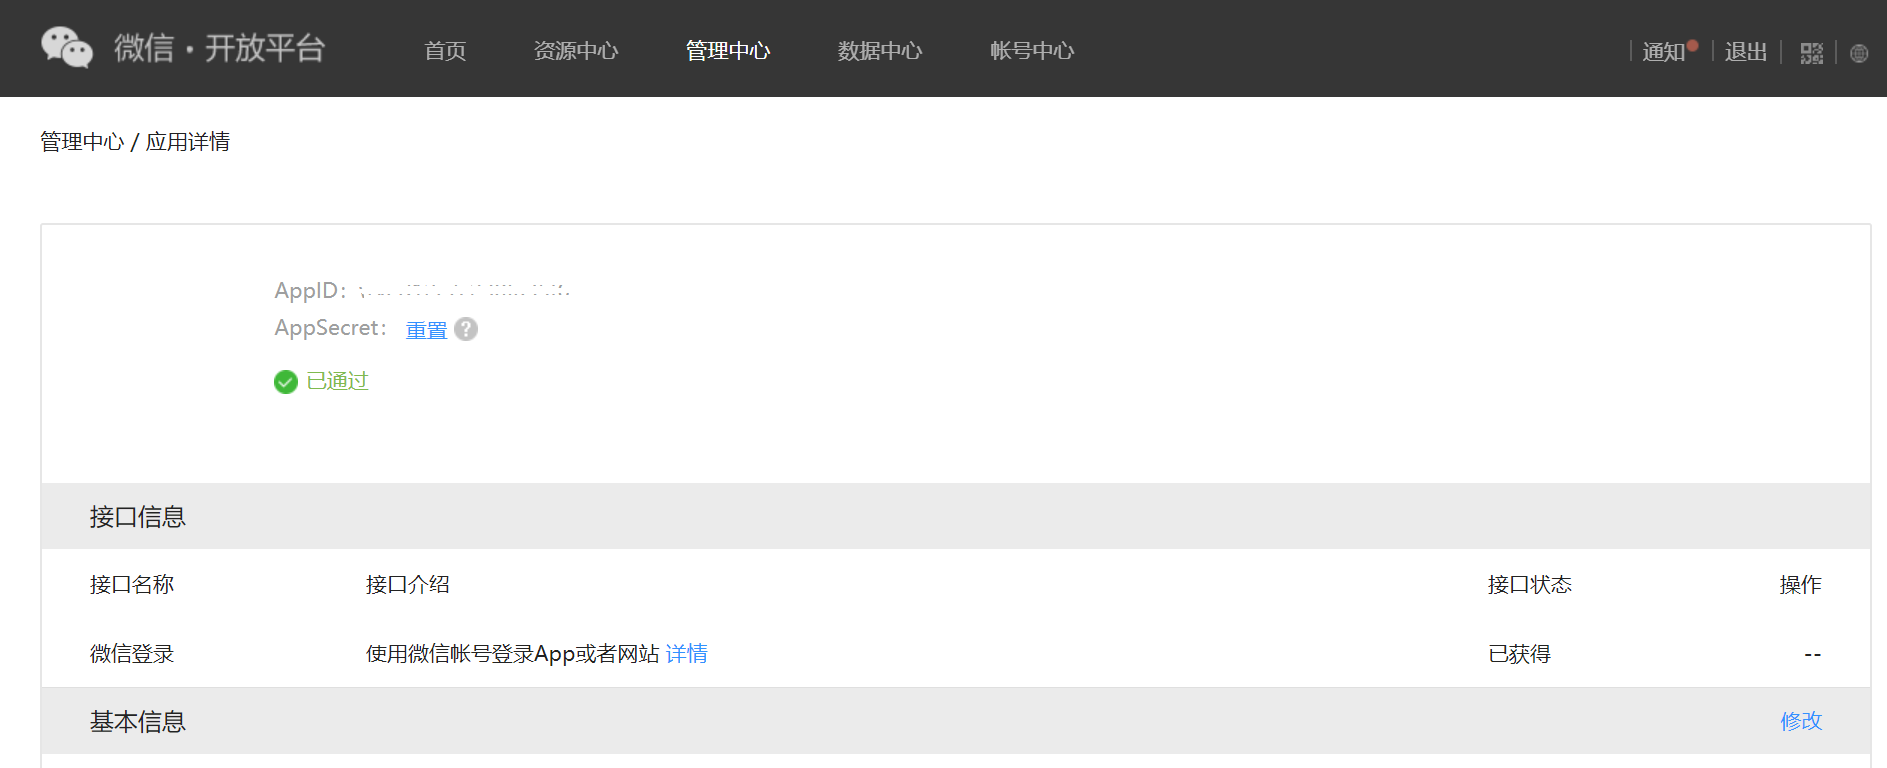Open the 帐号中心 tab
The image size is (1887, 768).
(1032, 51)
